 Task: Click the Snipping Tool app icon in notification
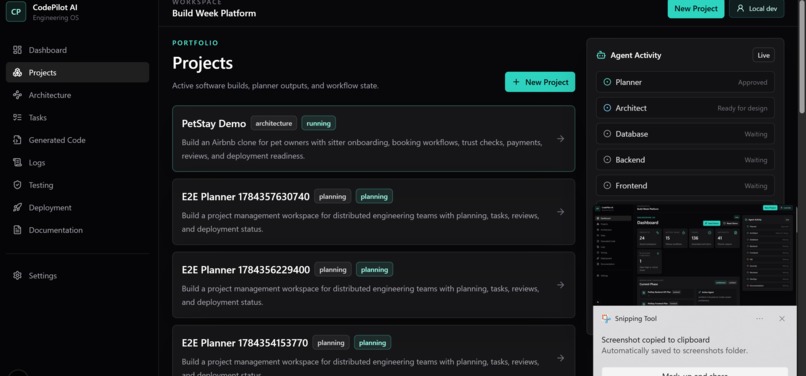pyautogui.click(x=607, y=318)
